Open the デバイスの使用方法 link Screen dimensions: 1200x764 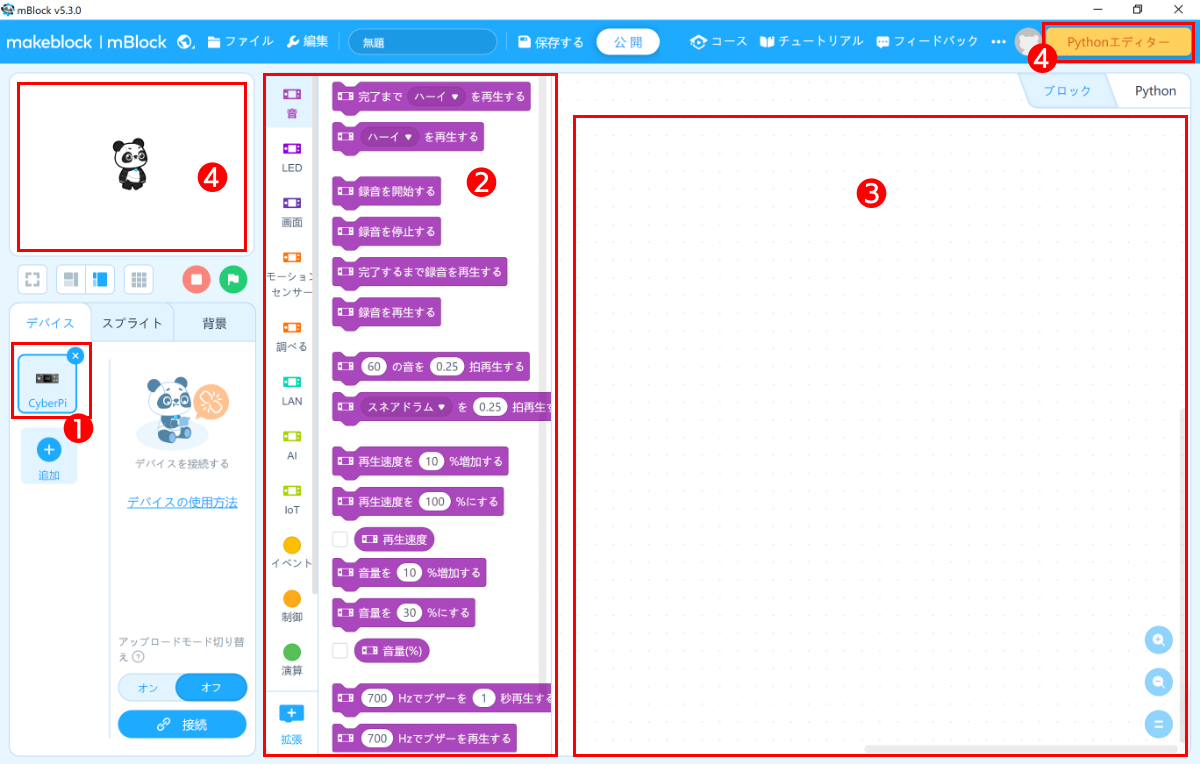pos(182,502)
